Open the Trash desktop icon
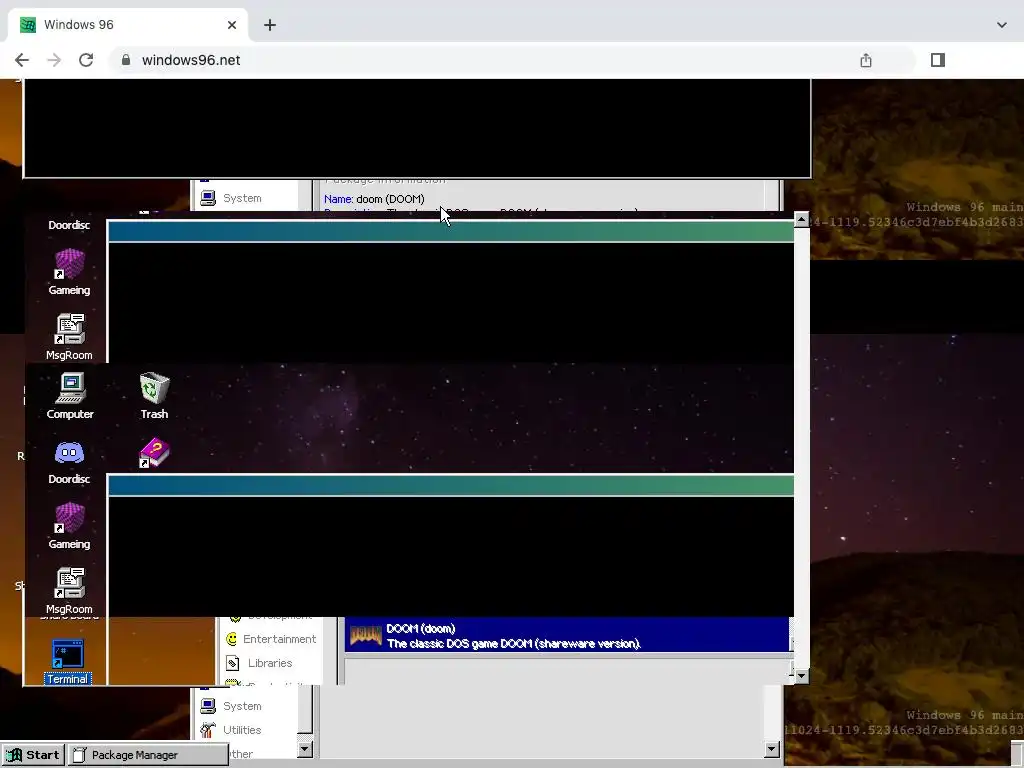Viewport: 1024px width, 768px height. coord(154,396)
